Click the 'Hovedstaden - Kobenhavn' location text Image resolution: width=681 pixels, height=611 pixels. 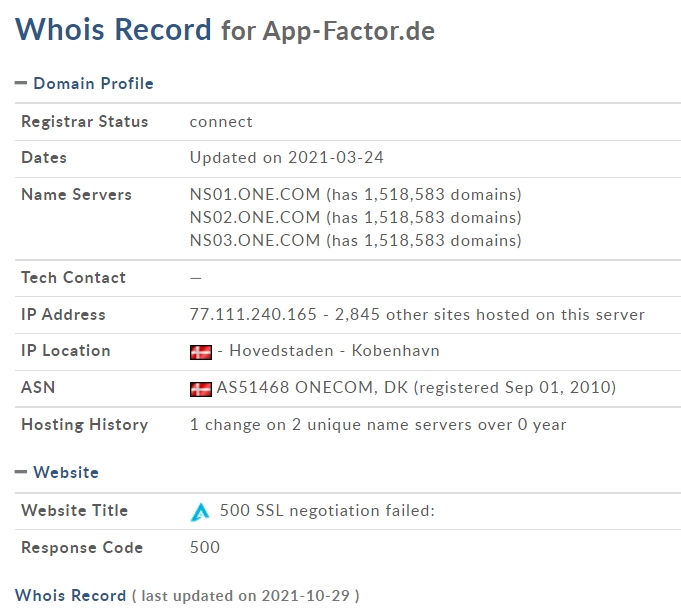pos(334,350)
